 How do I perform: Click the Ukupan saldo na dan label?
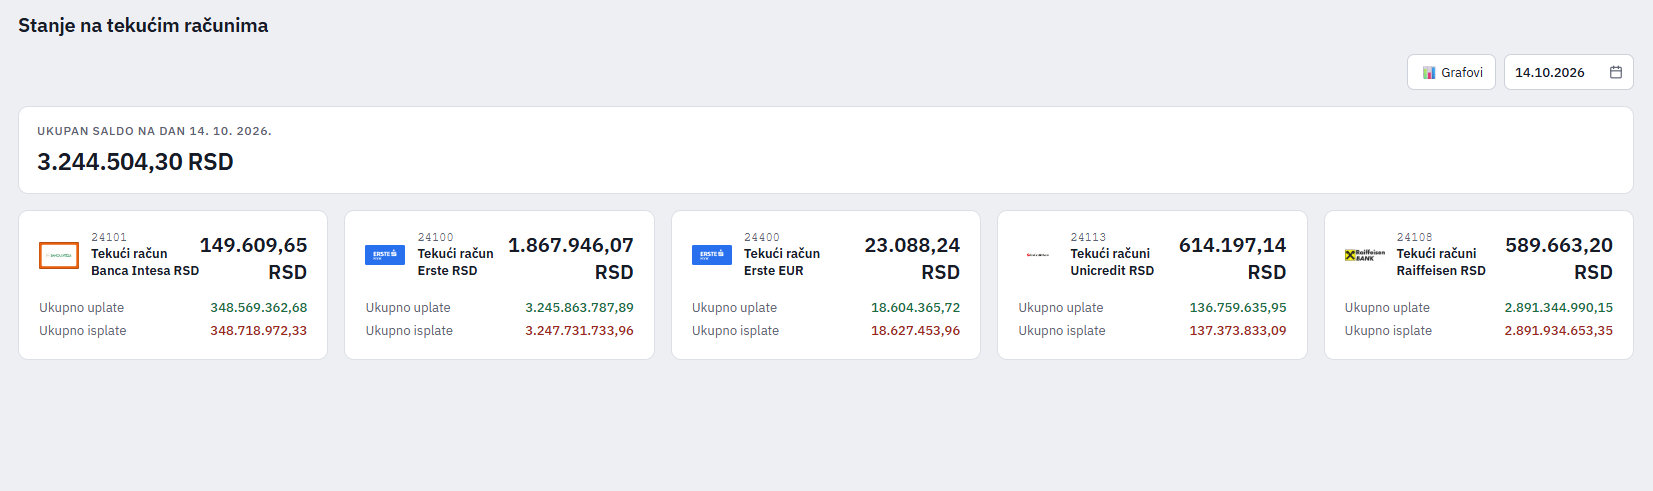(154, 131)
